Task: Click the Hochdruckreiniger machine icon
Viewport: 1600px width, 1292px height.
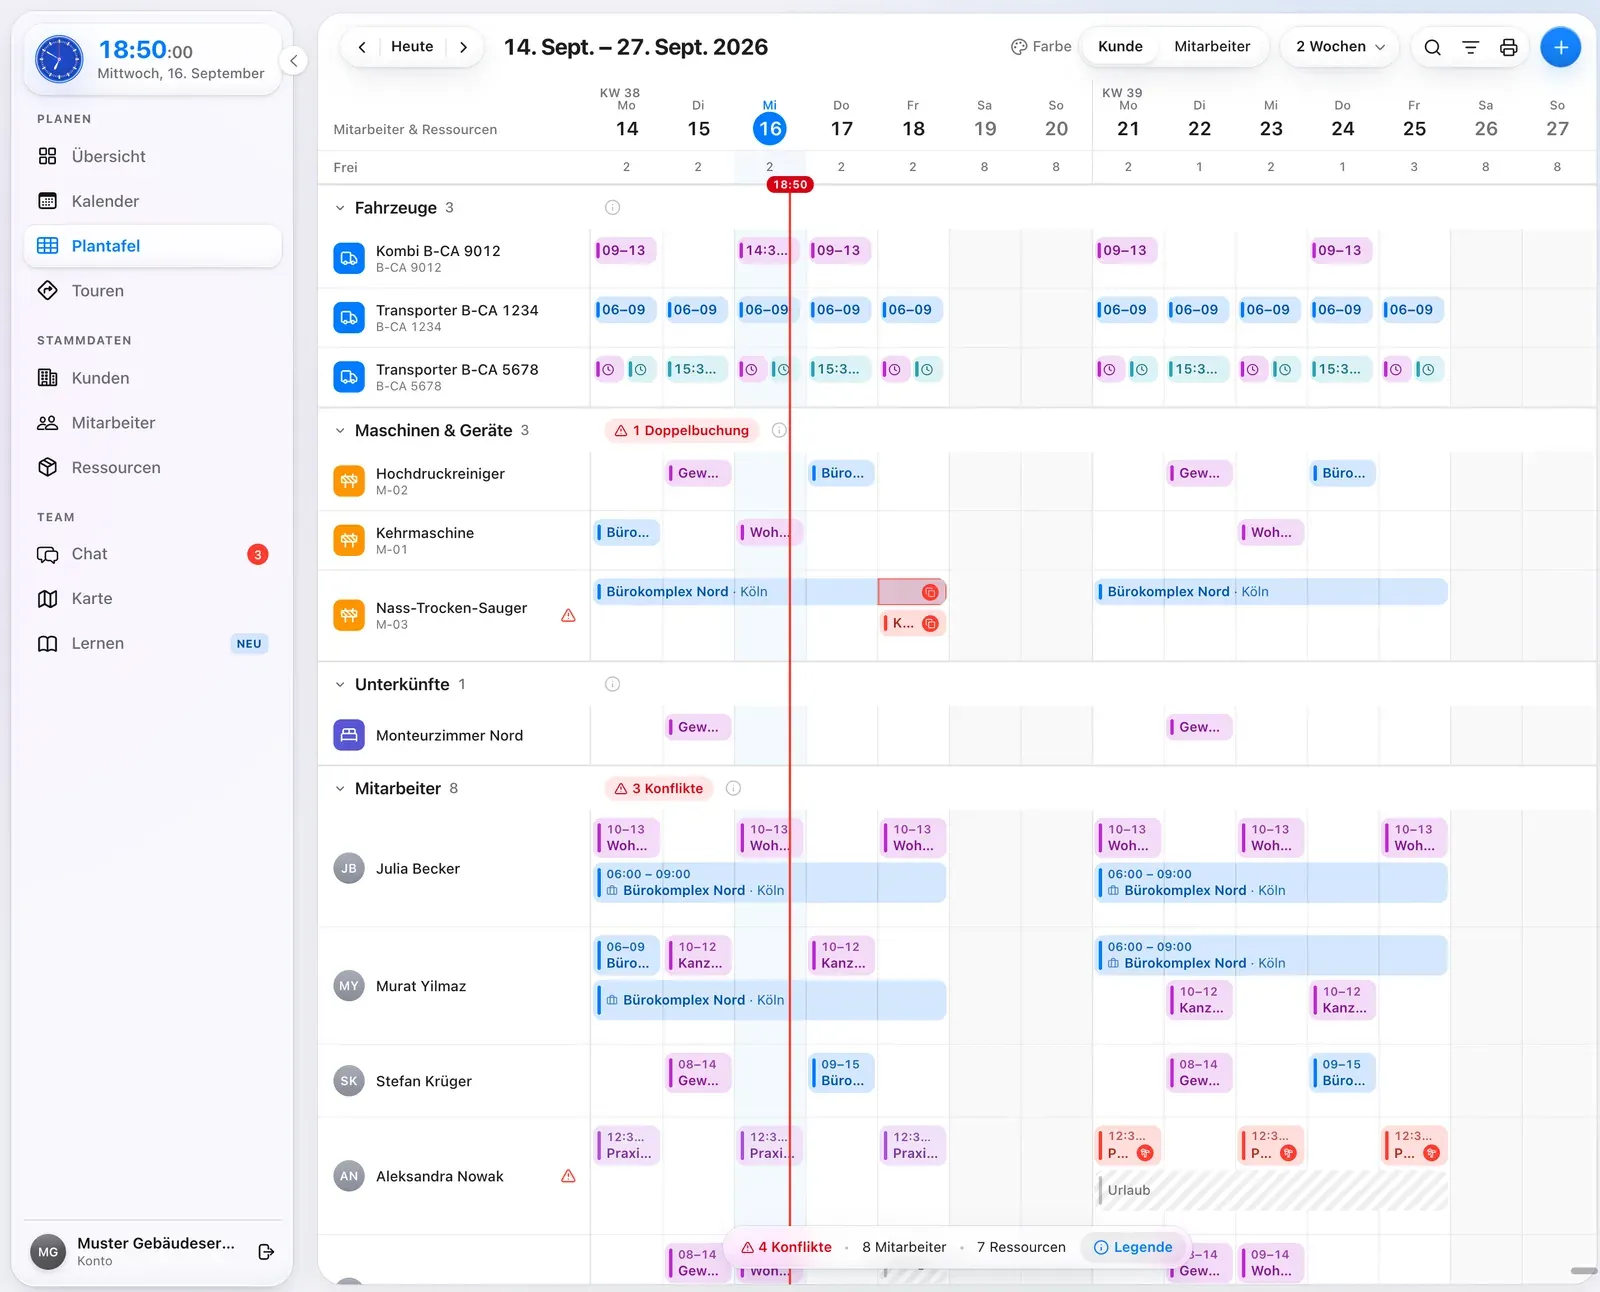Action: pos(349,481)
